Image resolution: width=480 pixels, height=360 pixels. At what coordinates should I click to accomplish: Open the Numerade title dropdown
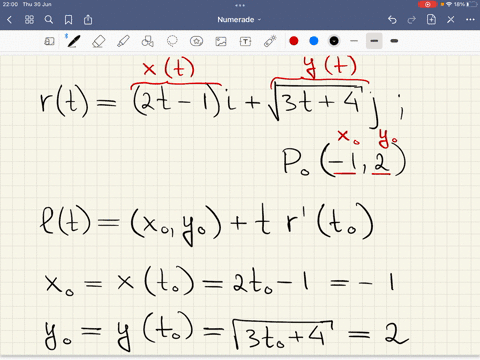click(x=239, y=20)
